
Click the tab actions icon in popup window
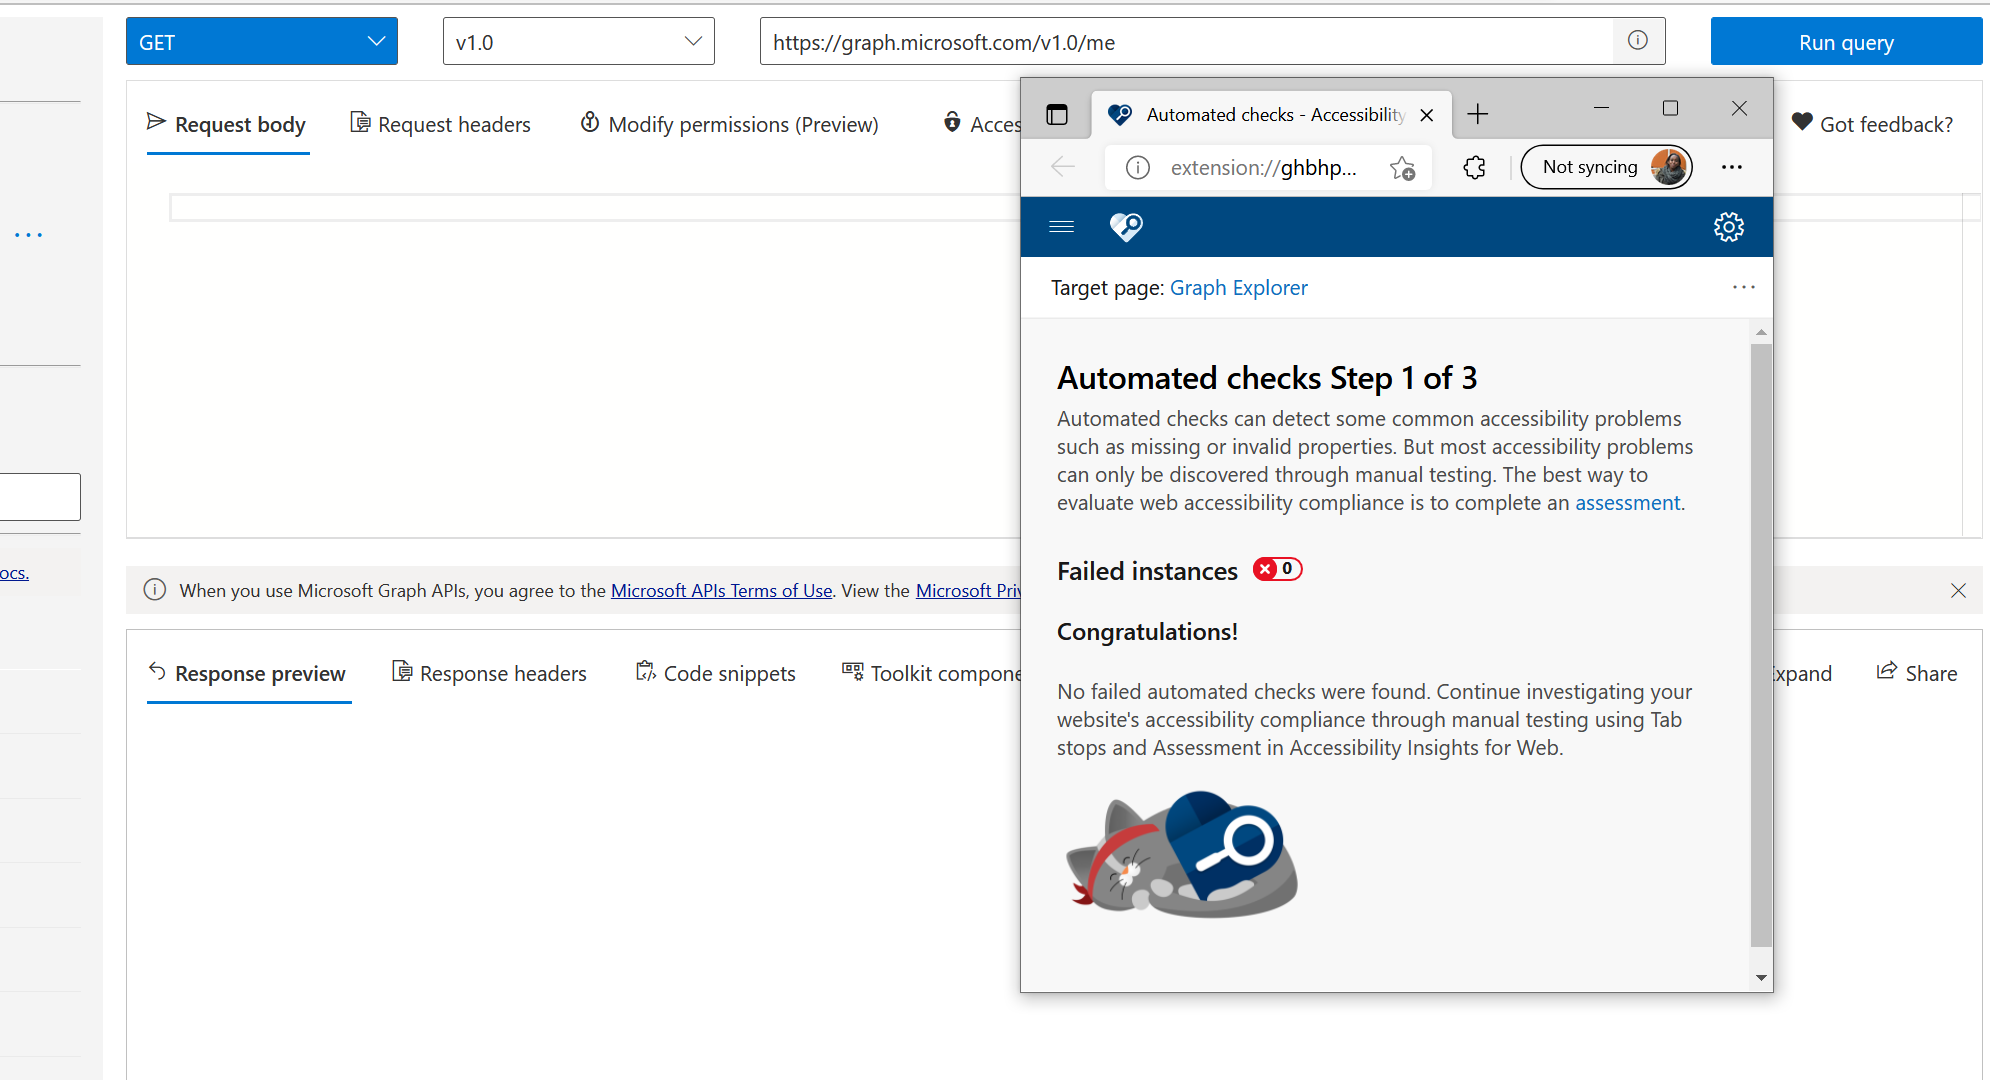click(1057, 114)
